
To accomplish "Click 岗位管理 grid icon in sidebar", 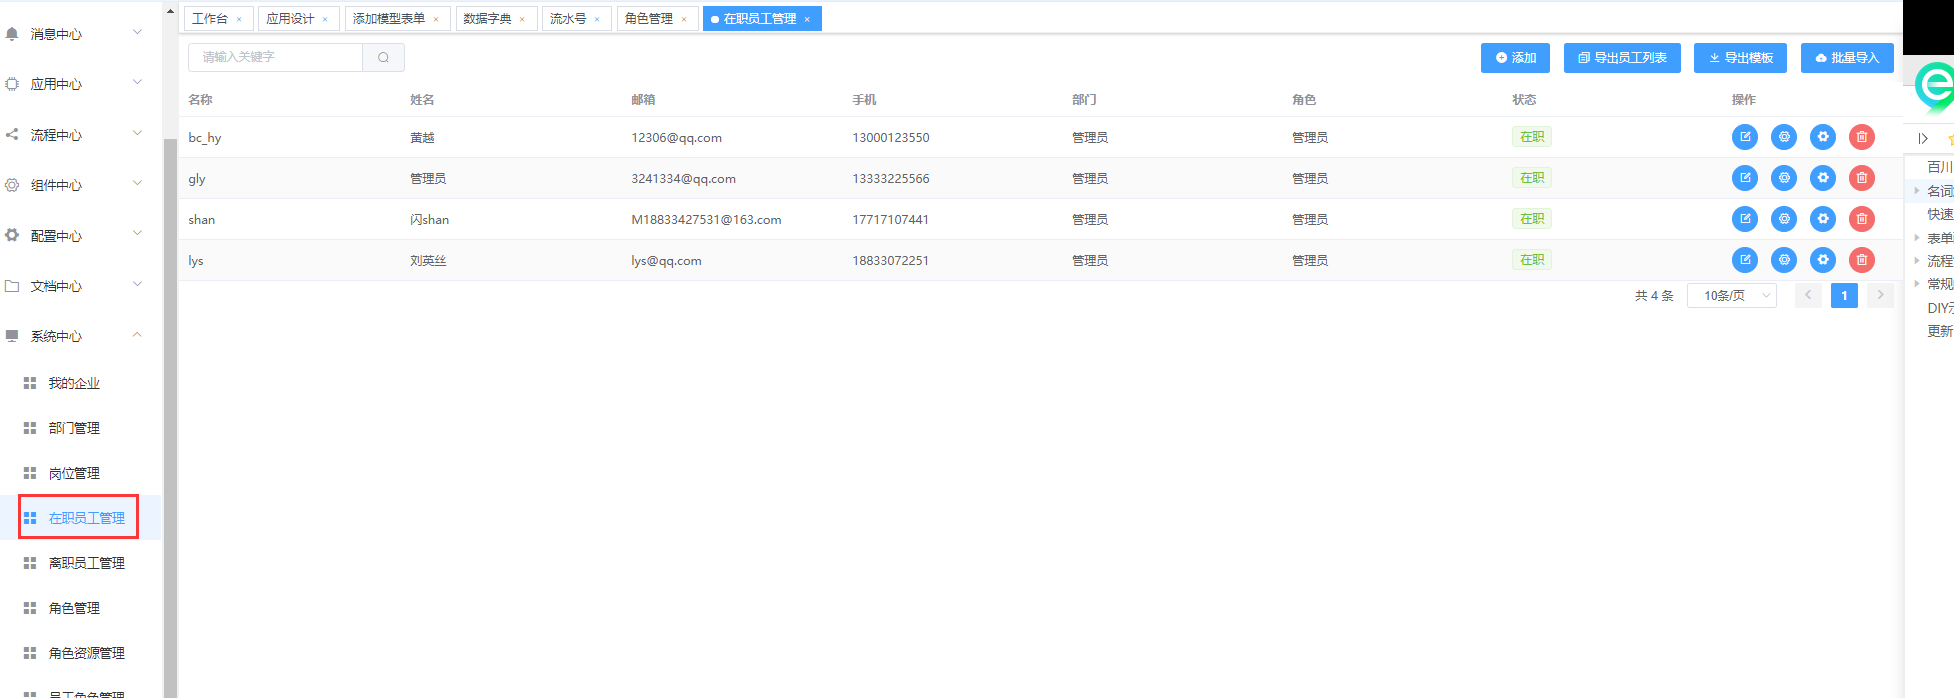I will click(x=30, y=473).
